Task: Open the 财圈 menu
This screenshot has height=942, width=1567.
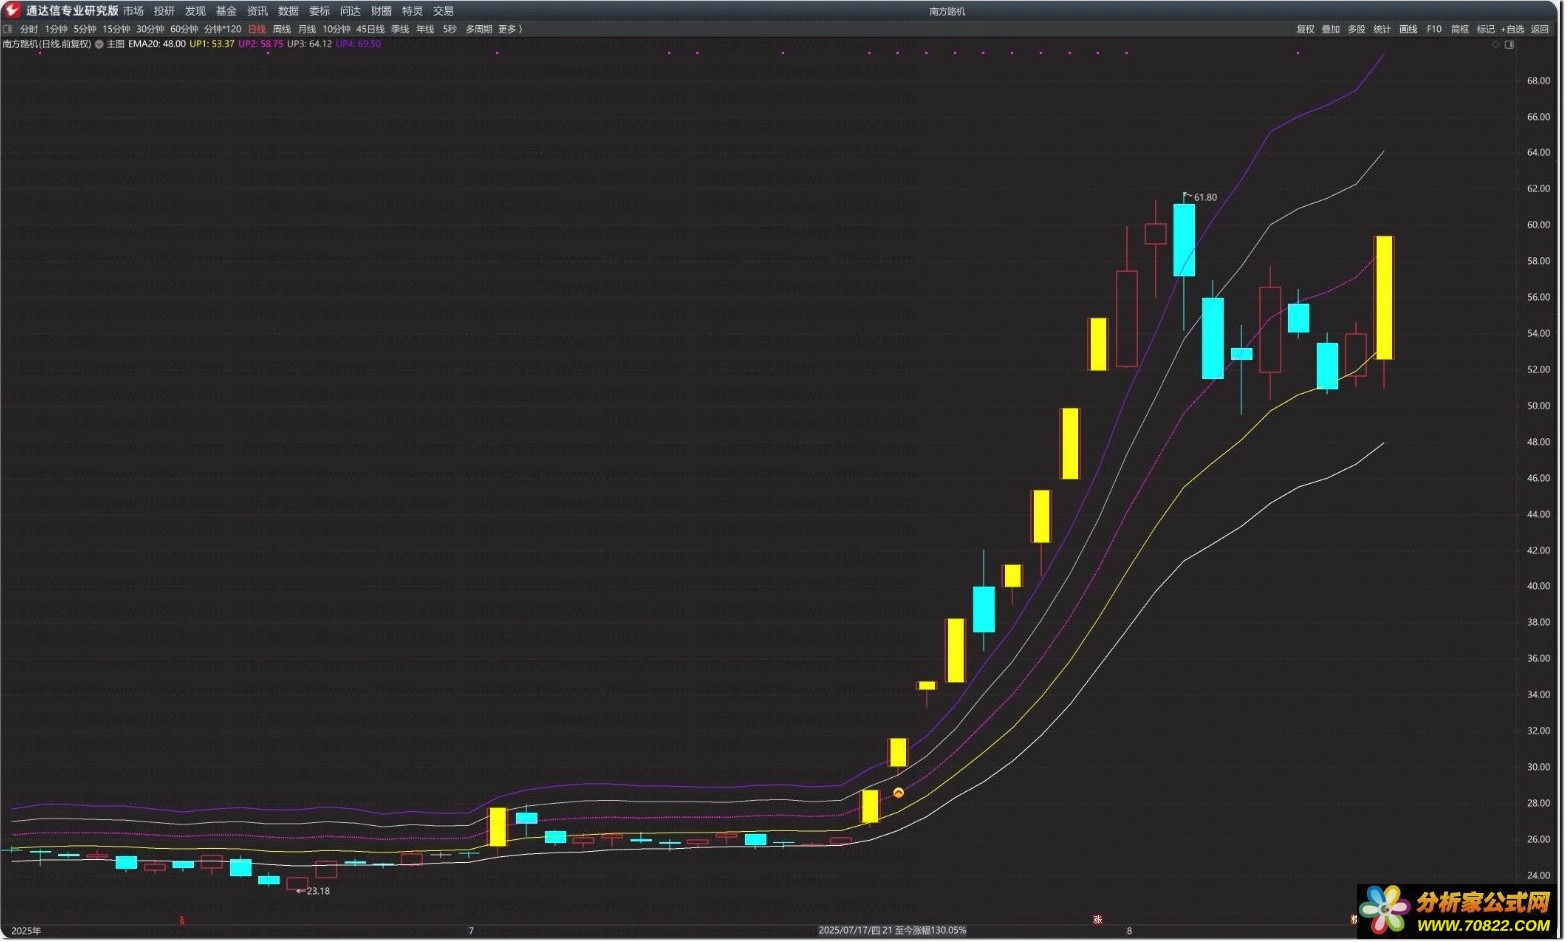Action: [x=381, y=11]
